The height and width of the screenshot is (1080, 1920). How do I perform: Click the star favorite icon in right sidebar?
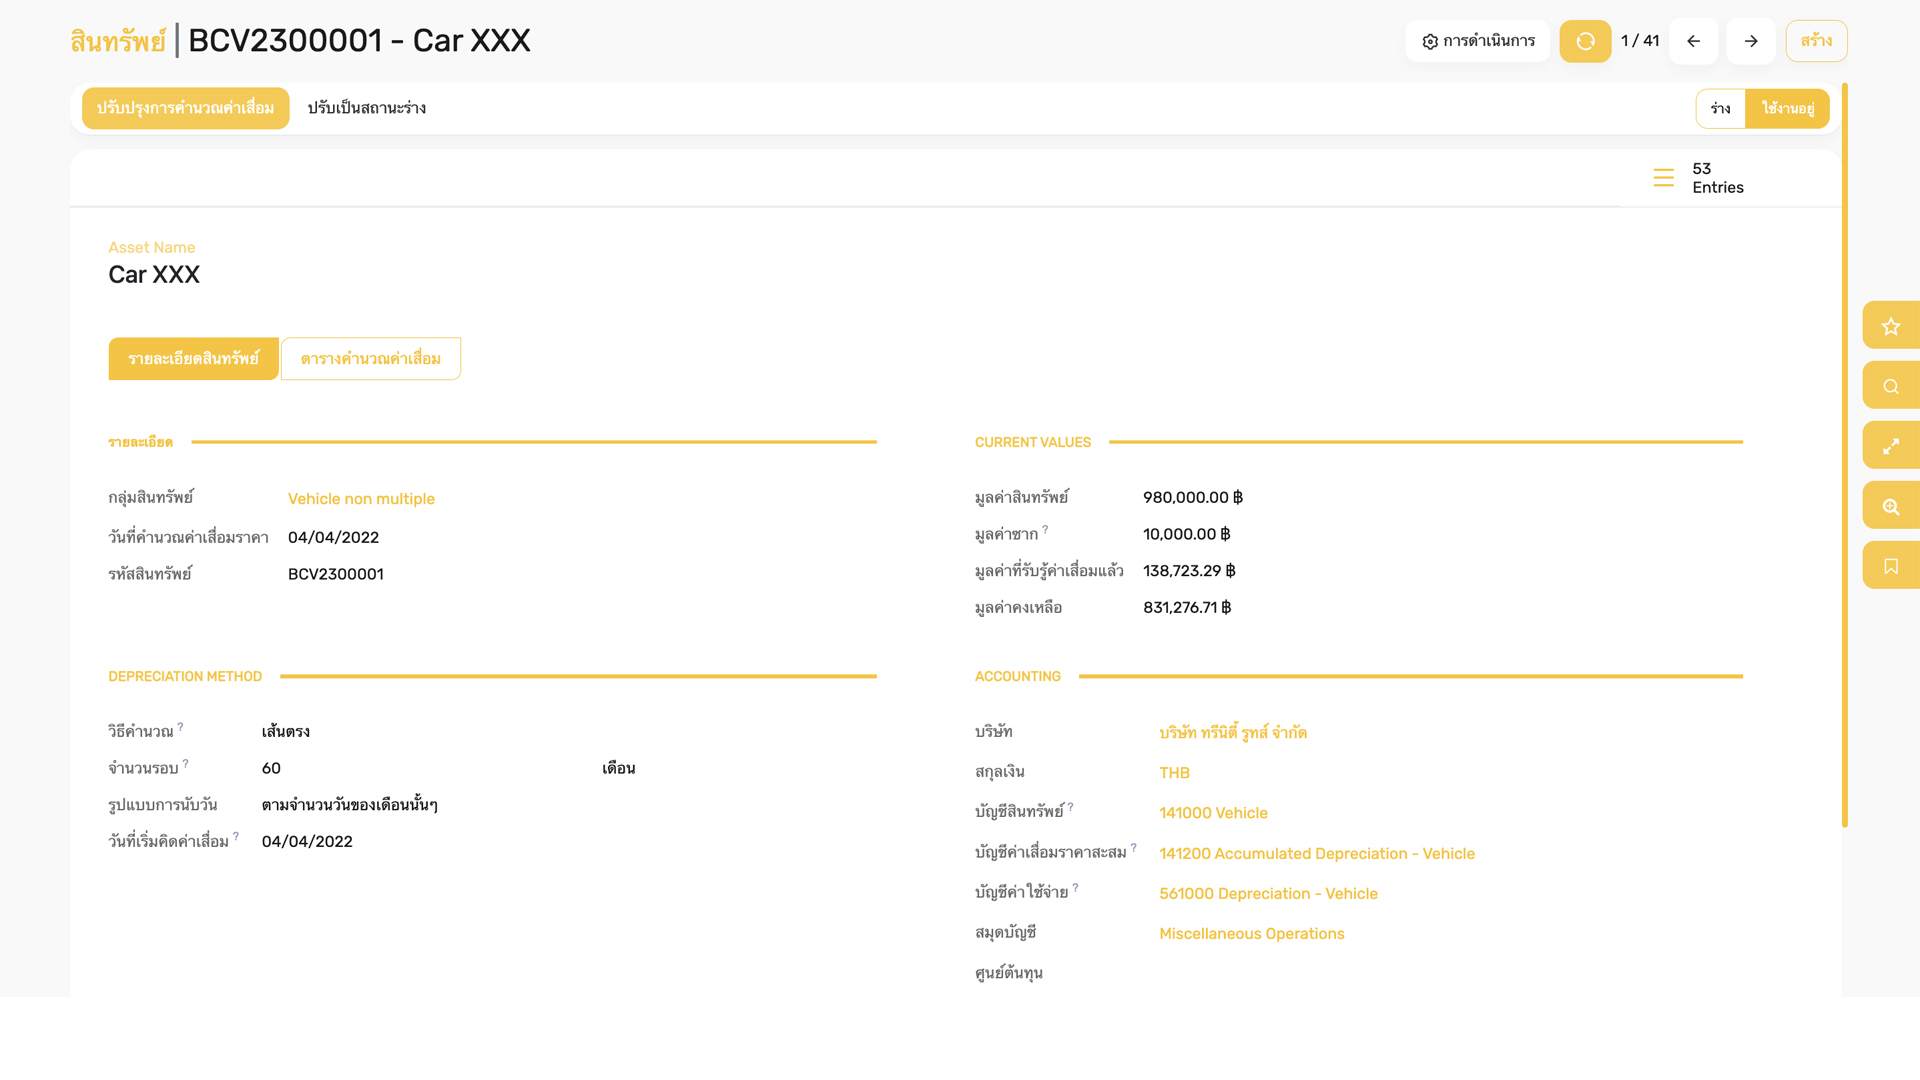pos(1890,326)
